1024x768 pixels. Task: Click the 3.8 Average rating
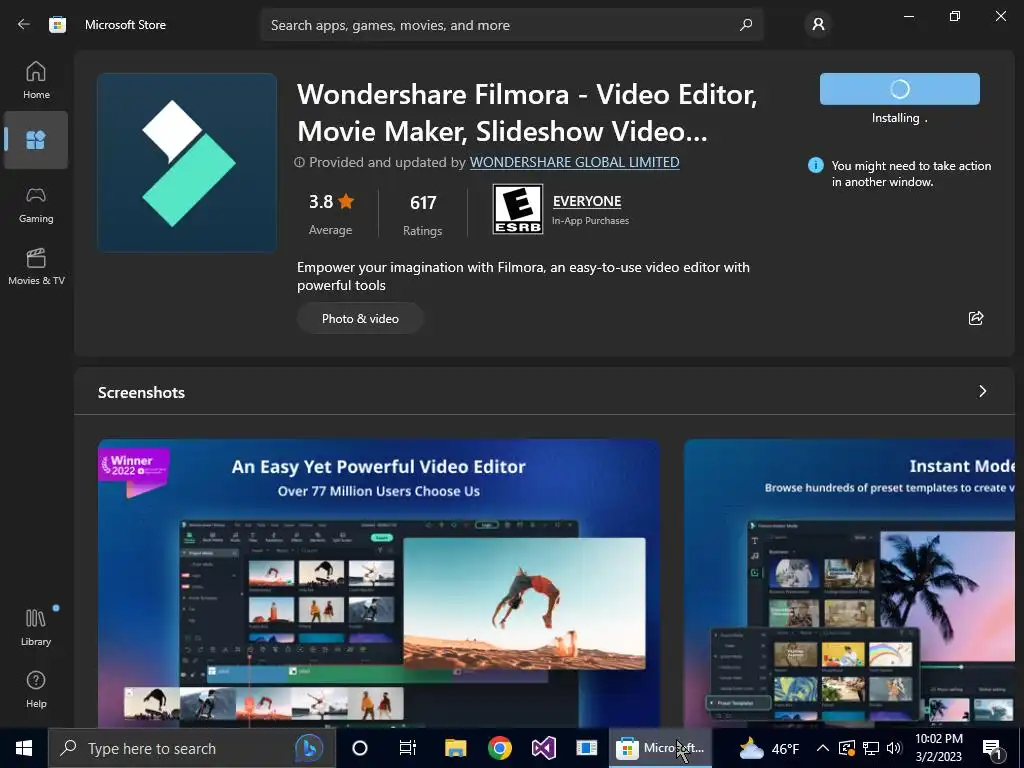click(x=330, y=214)
